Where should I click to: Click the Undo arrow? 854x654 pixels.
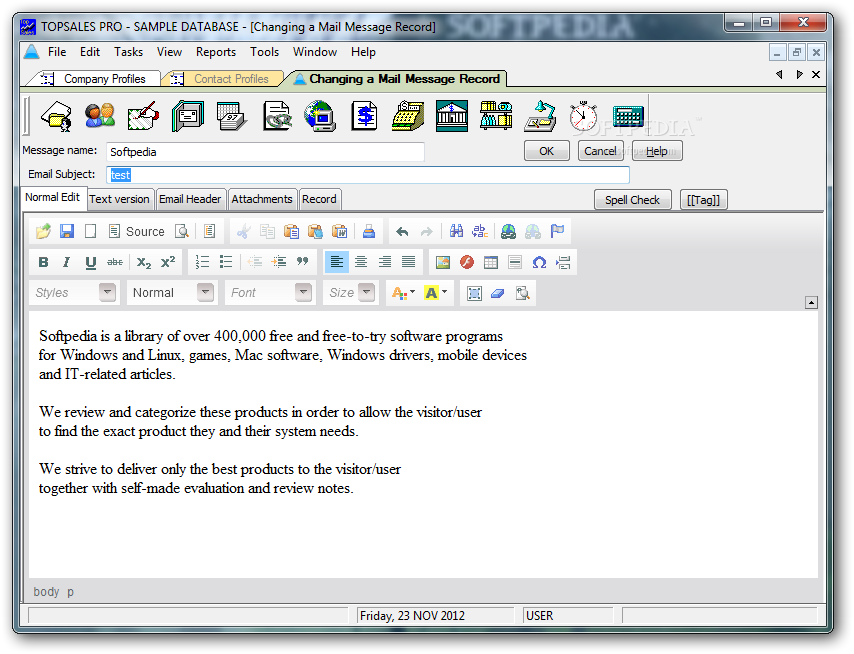coord(402,231)
